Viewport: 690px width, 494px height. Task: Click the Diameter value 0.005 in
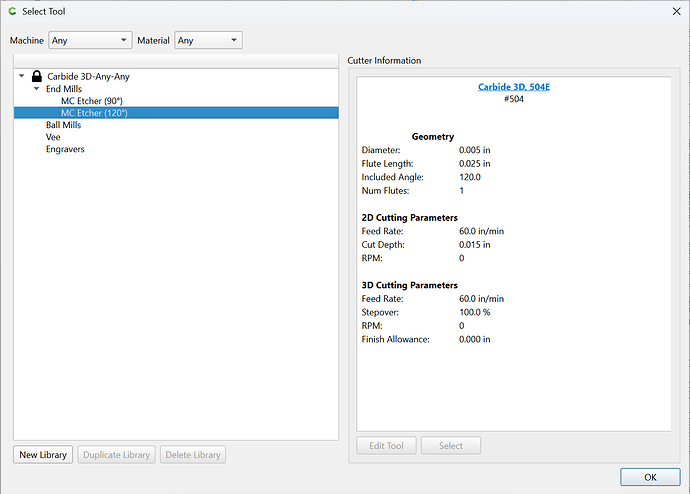click(474, 150)
